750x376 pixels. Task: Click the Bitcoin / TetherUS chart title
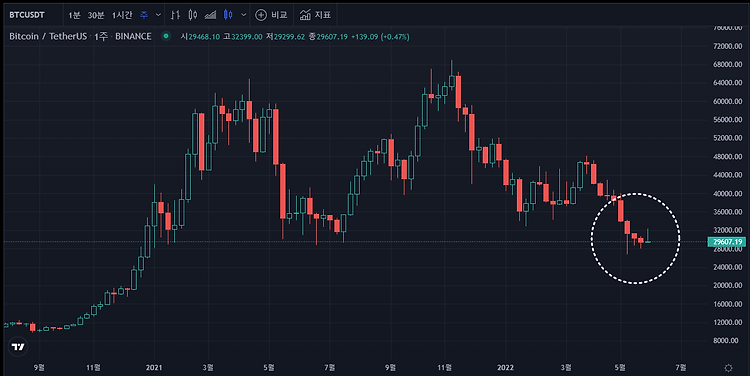(x=48, y=36)
